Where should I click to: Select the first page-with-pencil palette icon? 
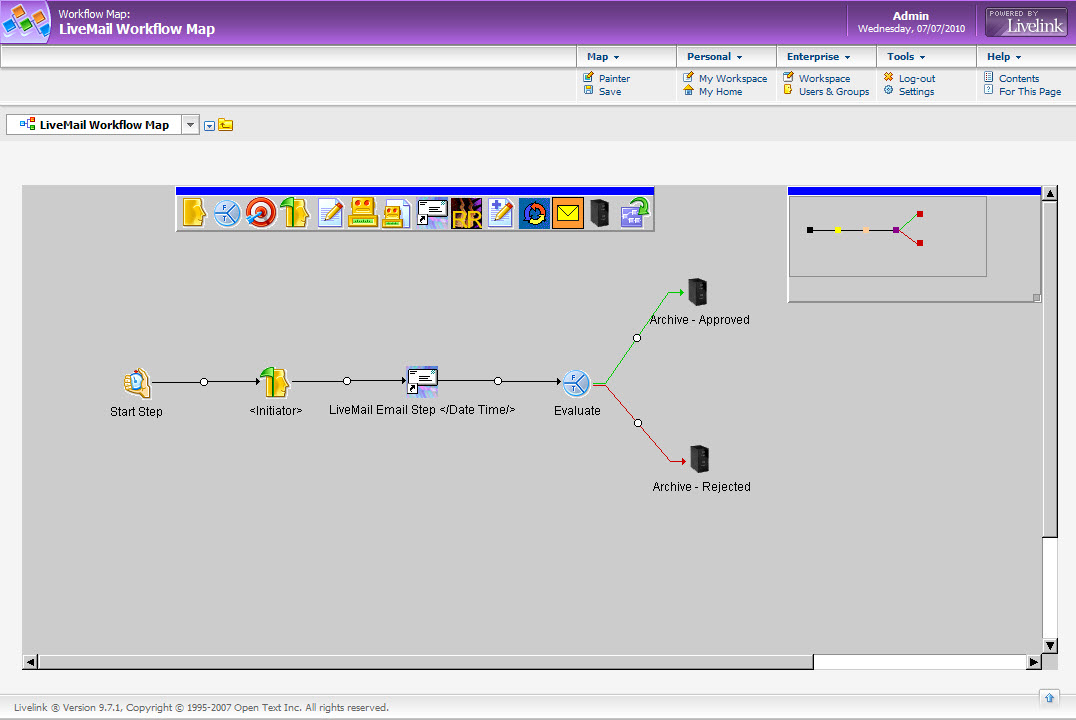(x=330, y=213)
